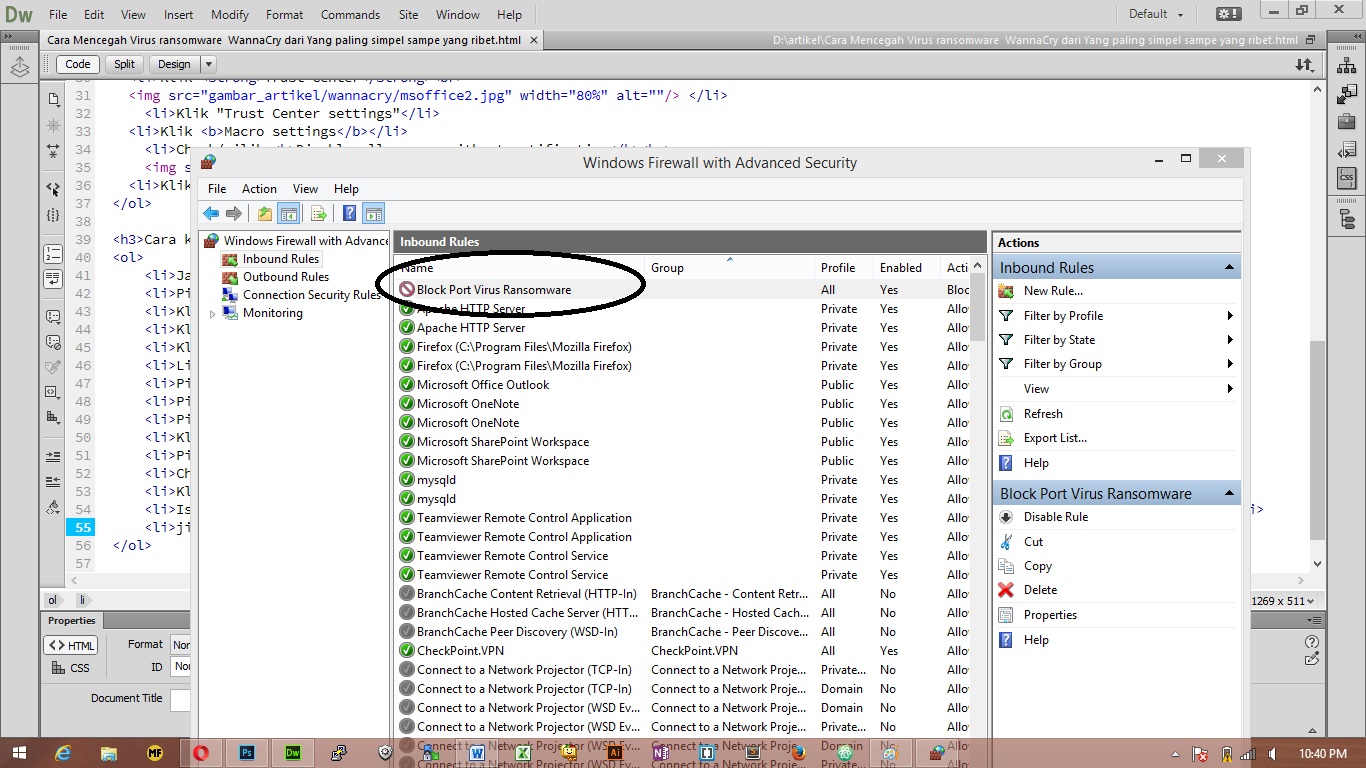Open Dreamweaver Modify menu
The image size is (1366, 768).
tap(230, 15)
